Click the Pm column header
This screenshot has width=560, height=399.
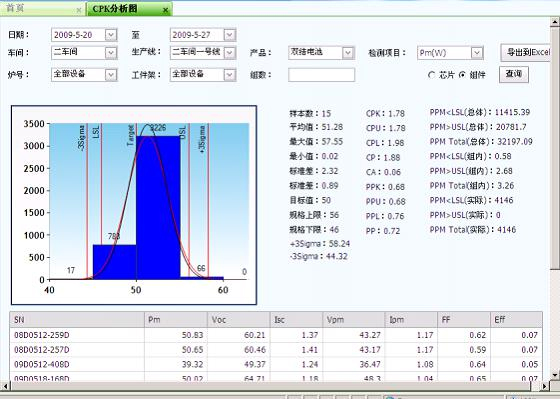click(x=176, y=320)
